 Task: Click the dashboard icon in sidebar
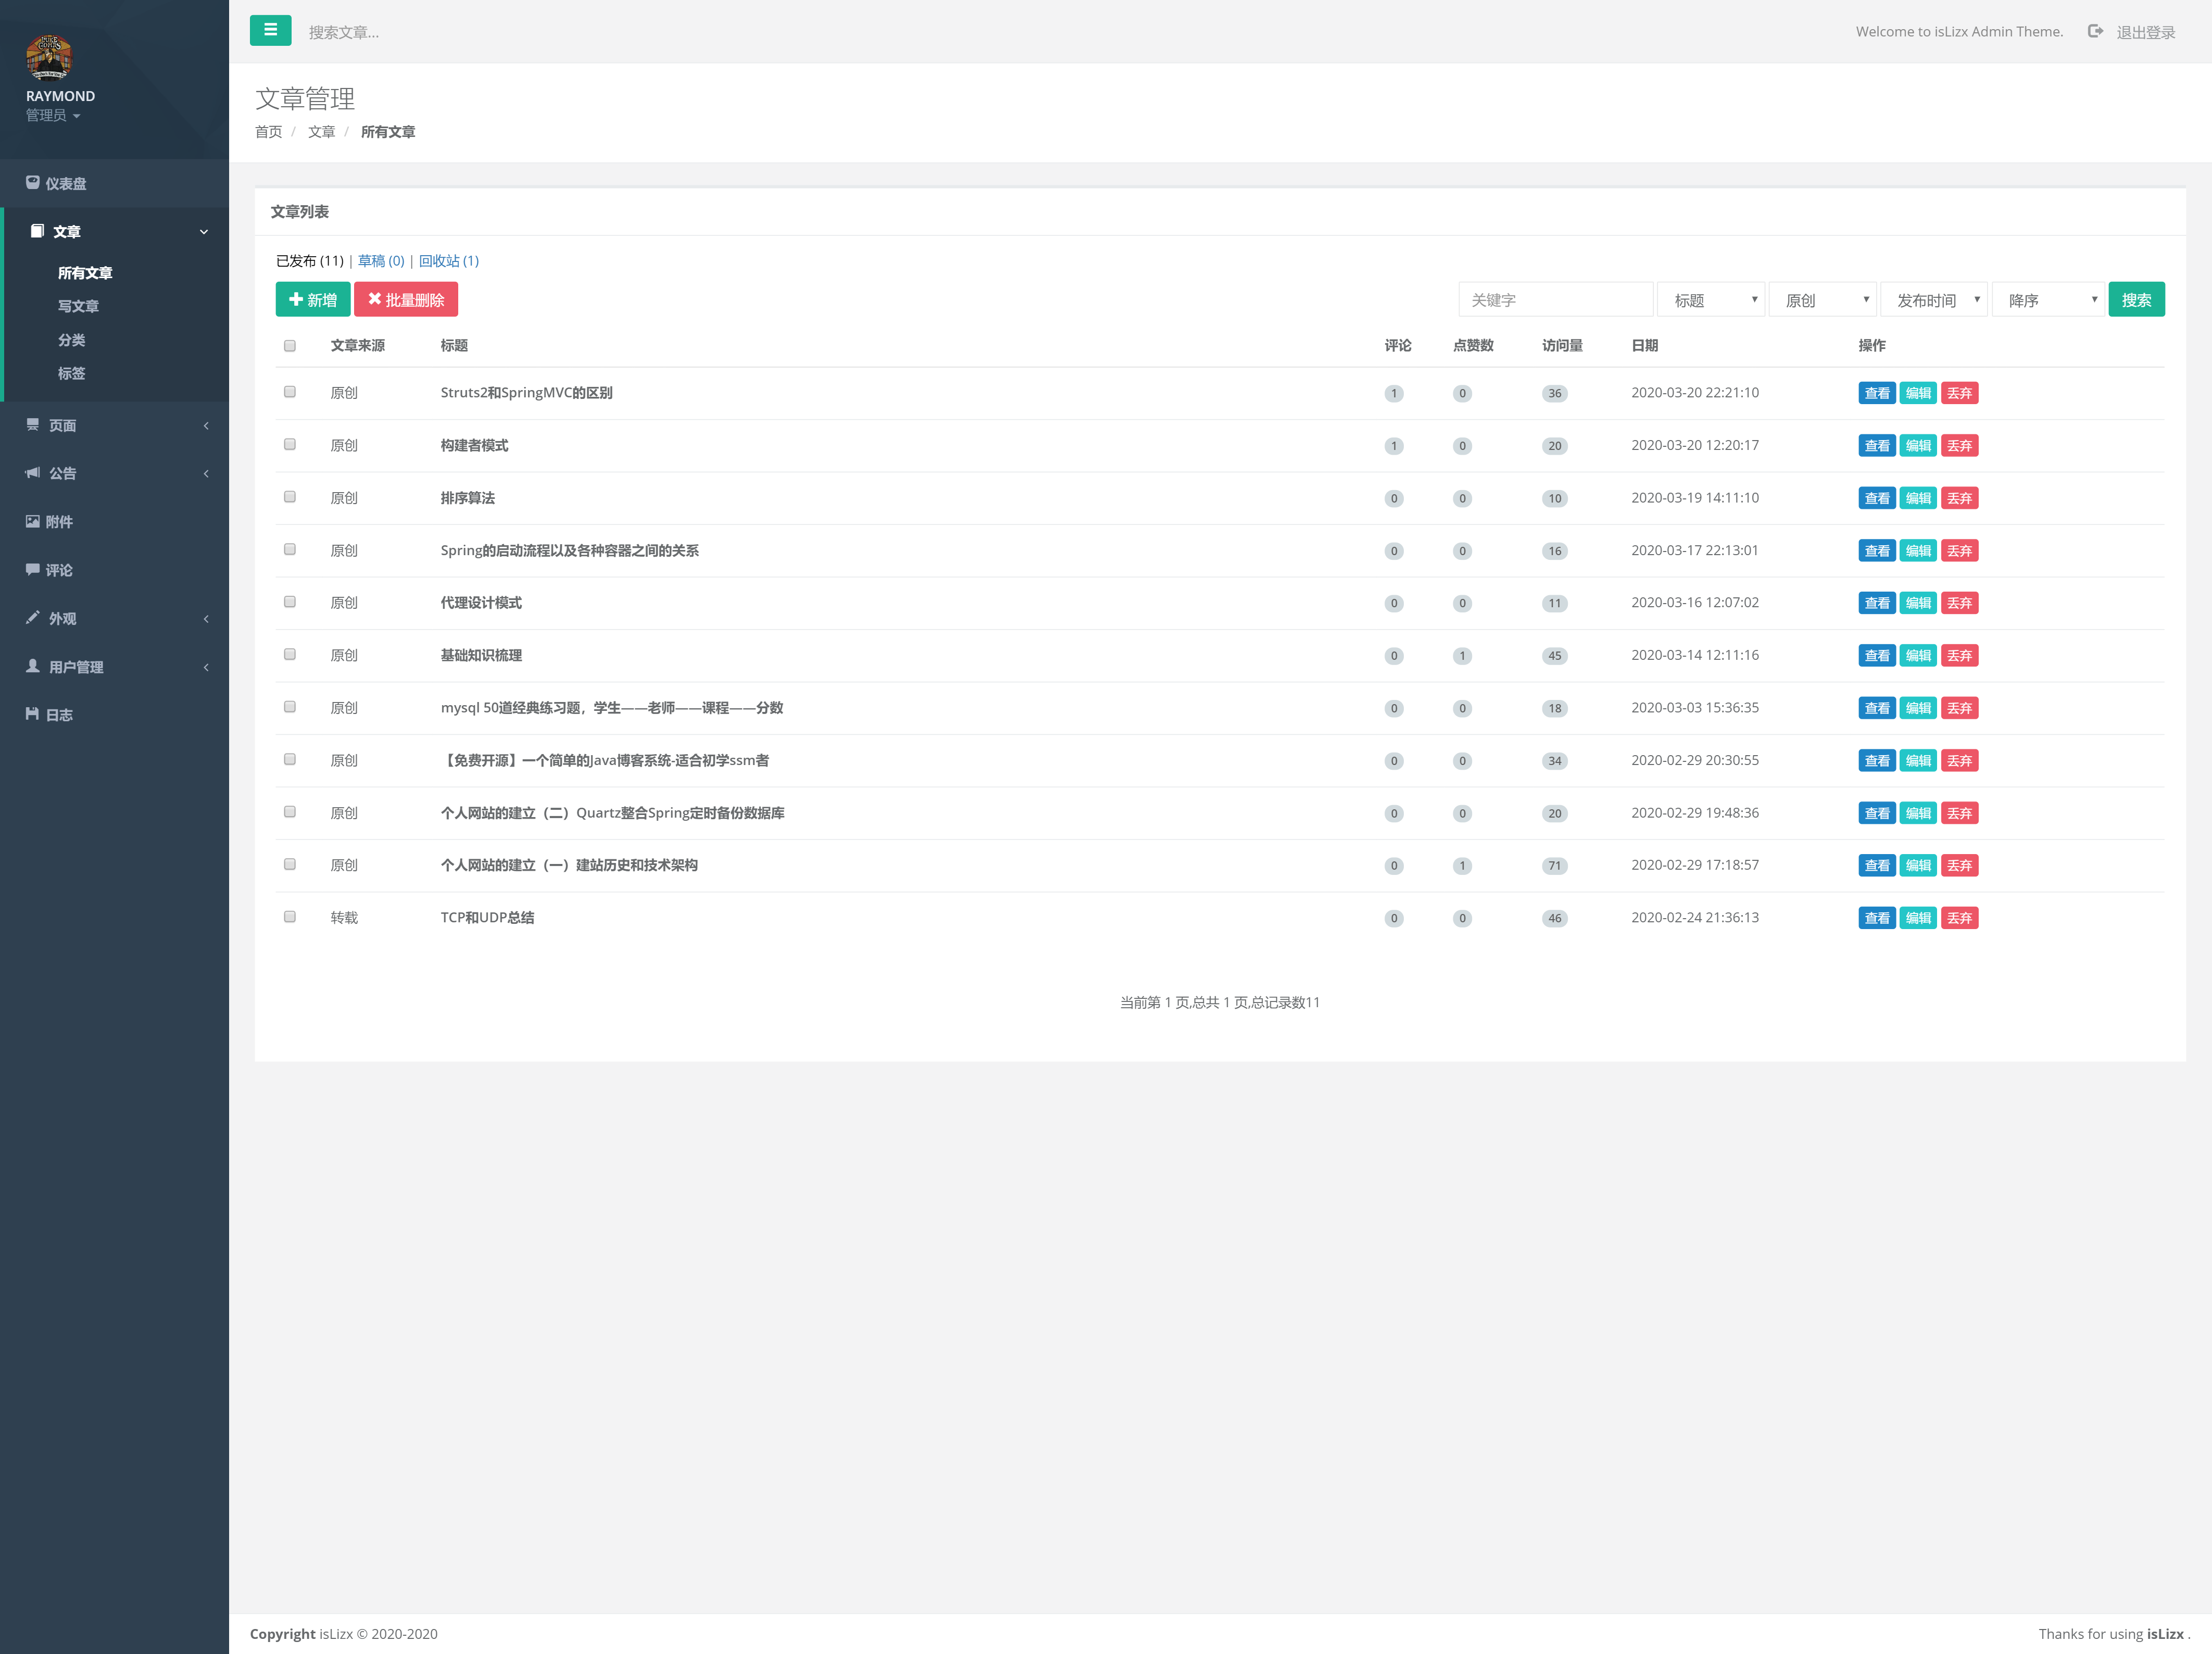(x=33, y=183)
